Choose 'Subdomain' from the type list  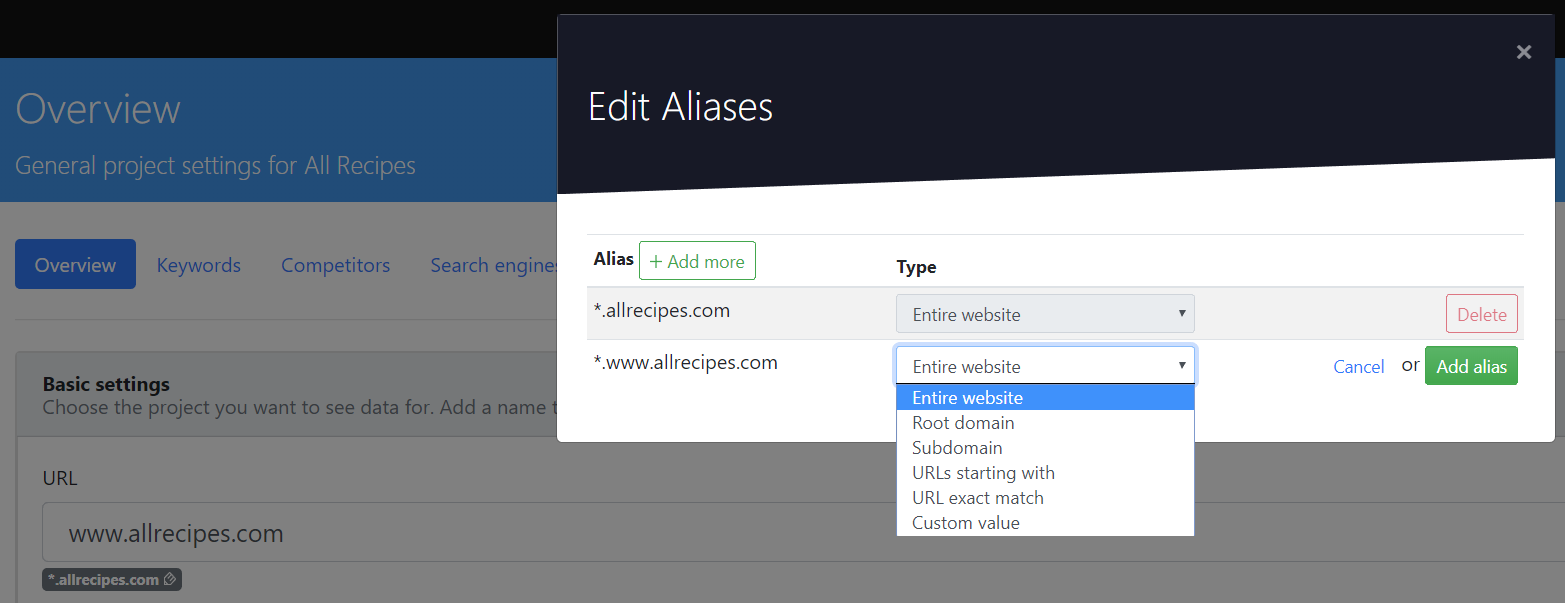(x=1045, y=448)
